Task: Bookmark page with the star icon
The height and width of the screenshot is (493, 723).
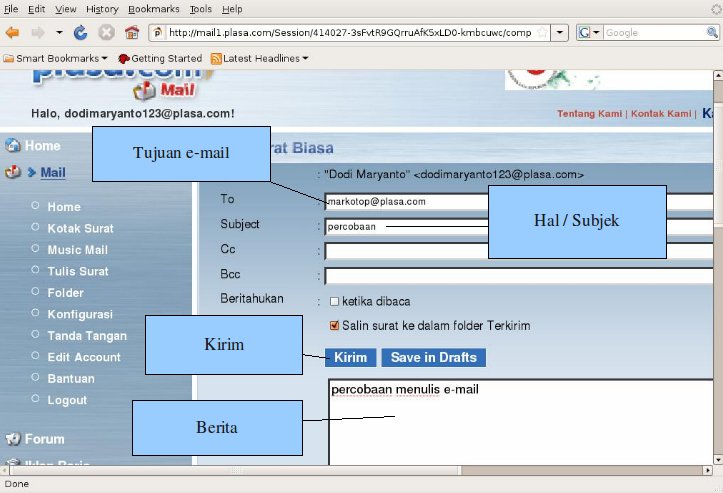Action: pyautogui.click(x=543, y=33)
